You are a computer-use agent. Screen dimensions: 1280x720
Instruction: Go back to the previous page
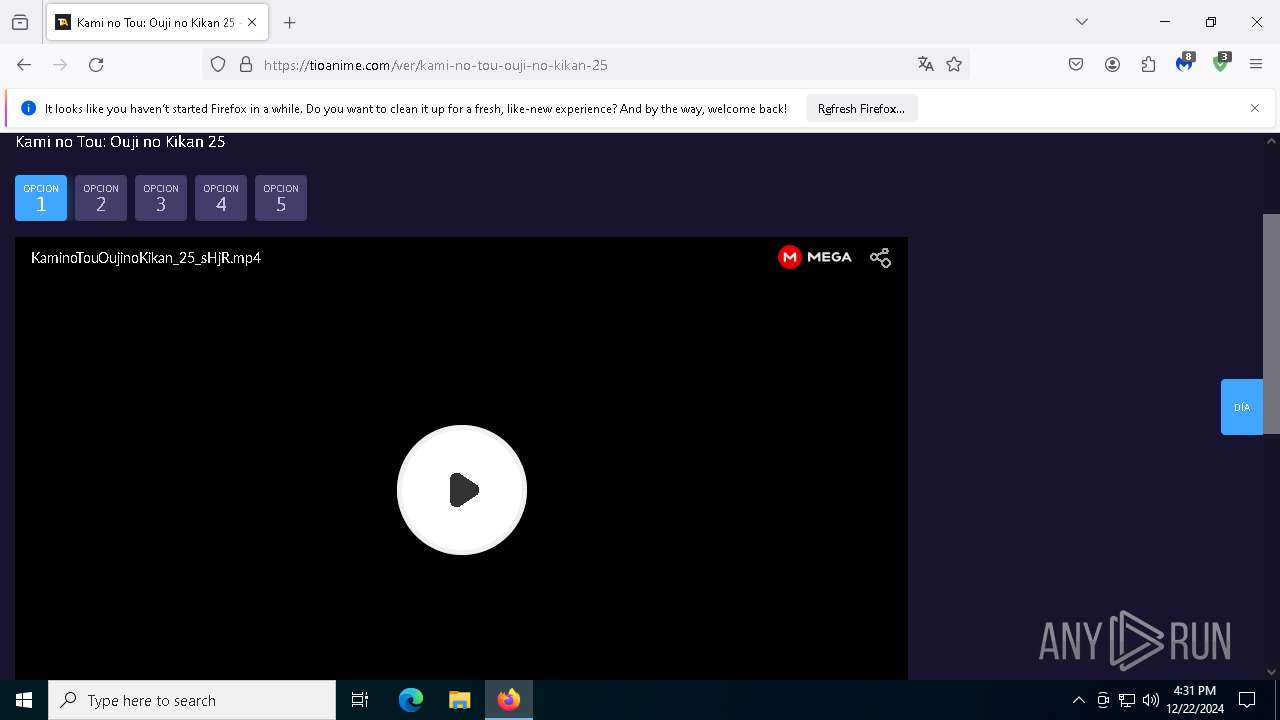click(x=24, y=65)
